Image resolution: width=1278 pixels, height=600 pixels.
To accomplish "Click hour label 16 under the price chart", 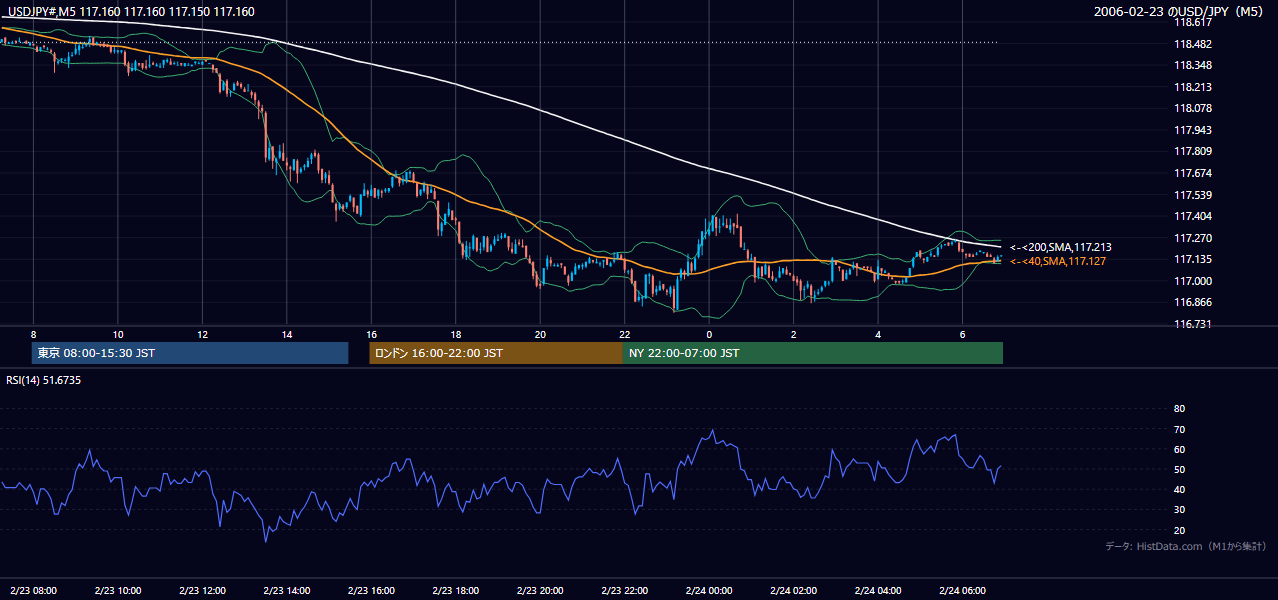I will tap(371, 334).
